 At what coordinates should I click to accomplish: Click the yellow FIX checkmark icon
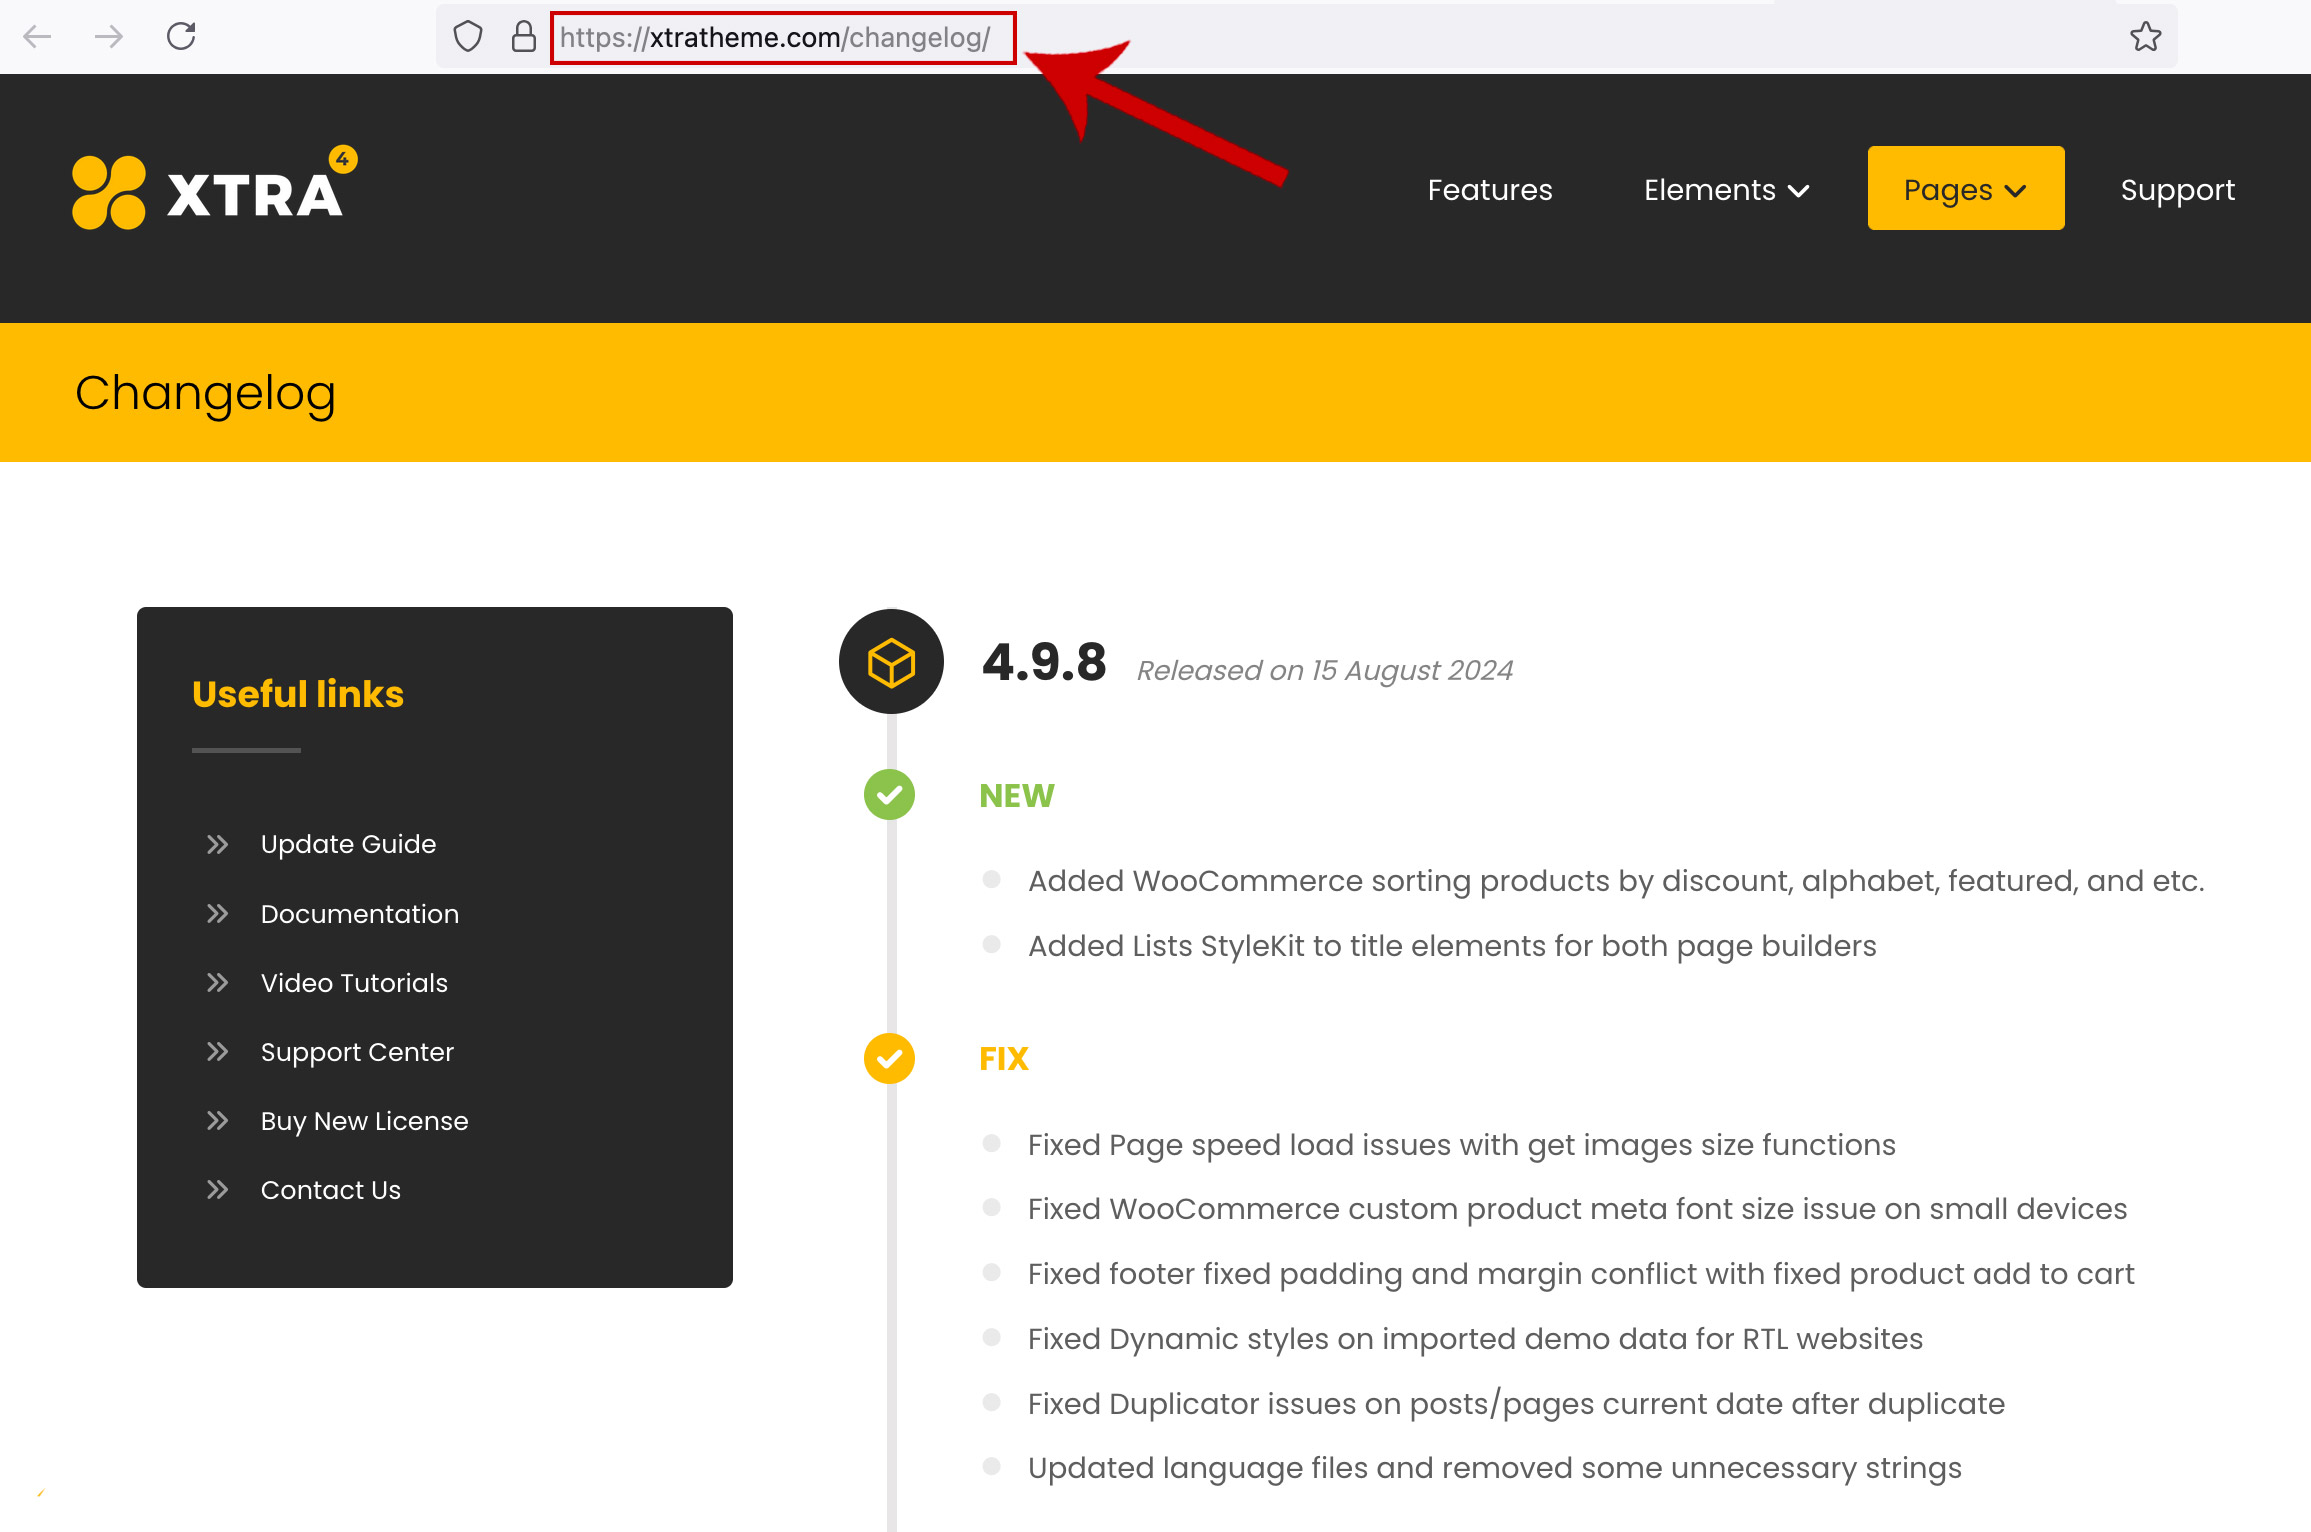(x=889, y=1058)
